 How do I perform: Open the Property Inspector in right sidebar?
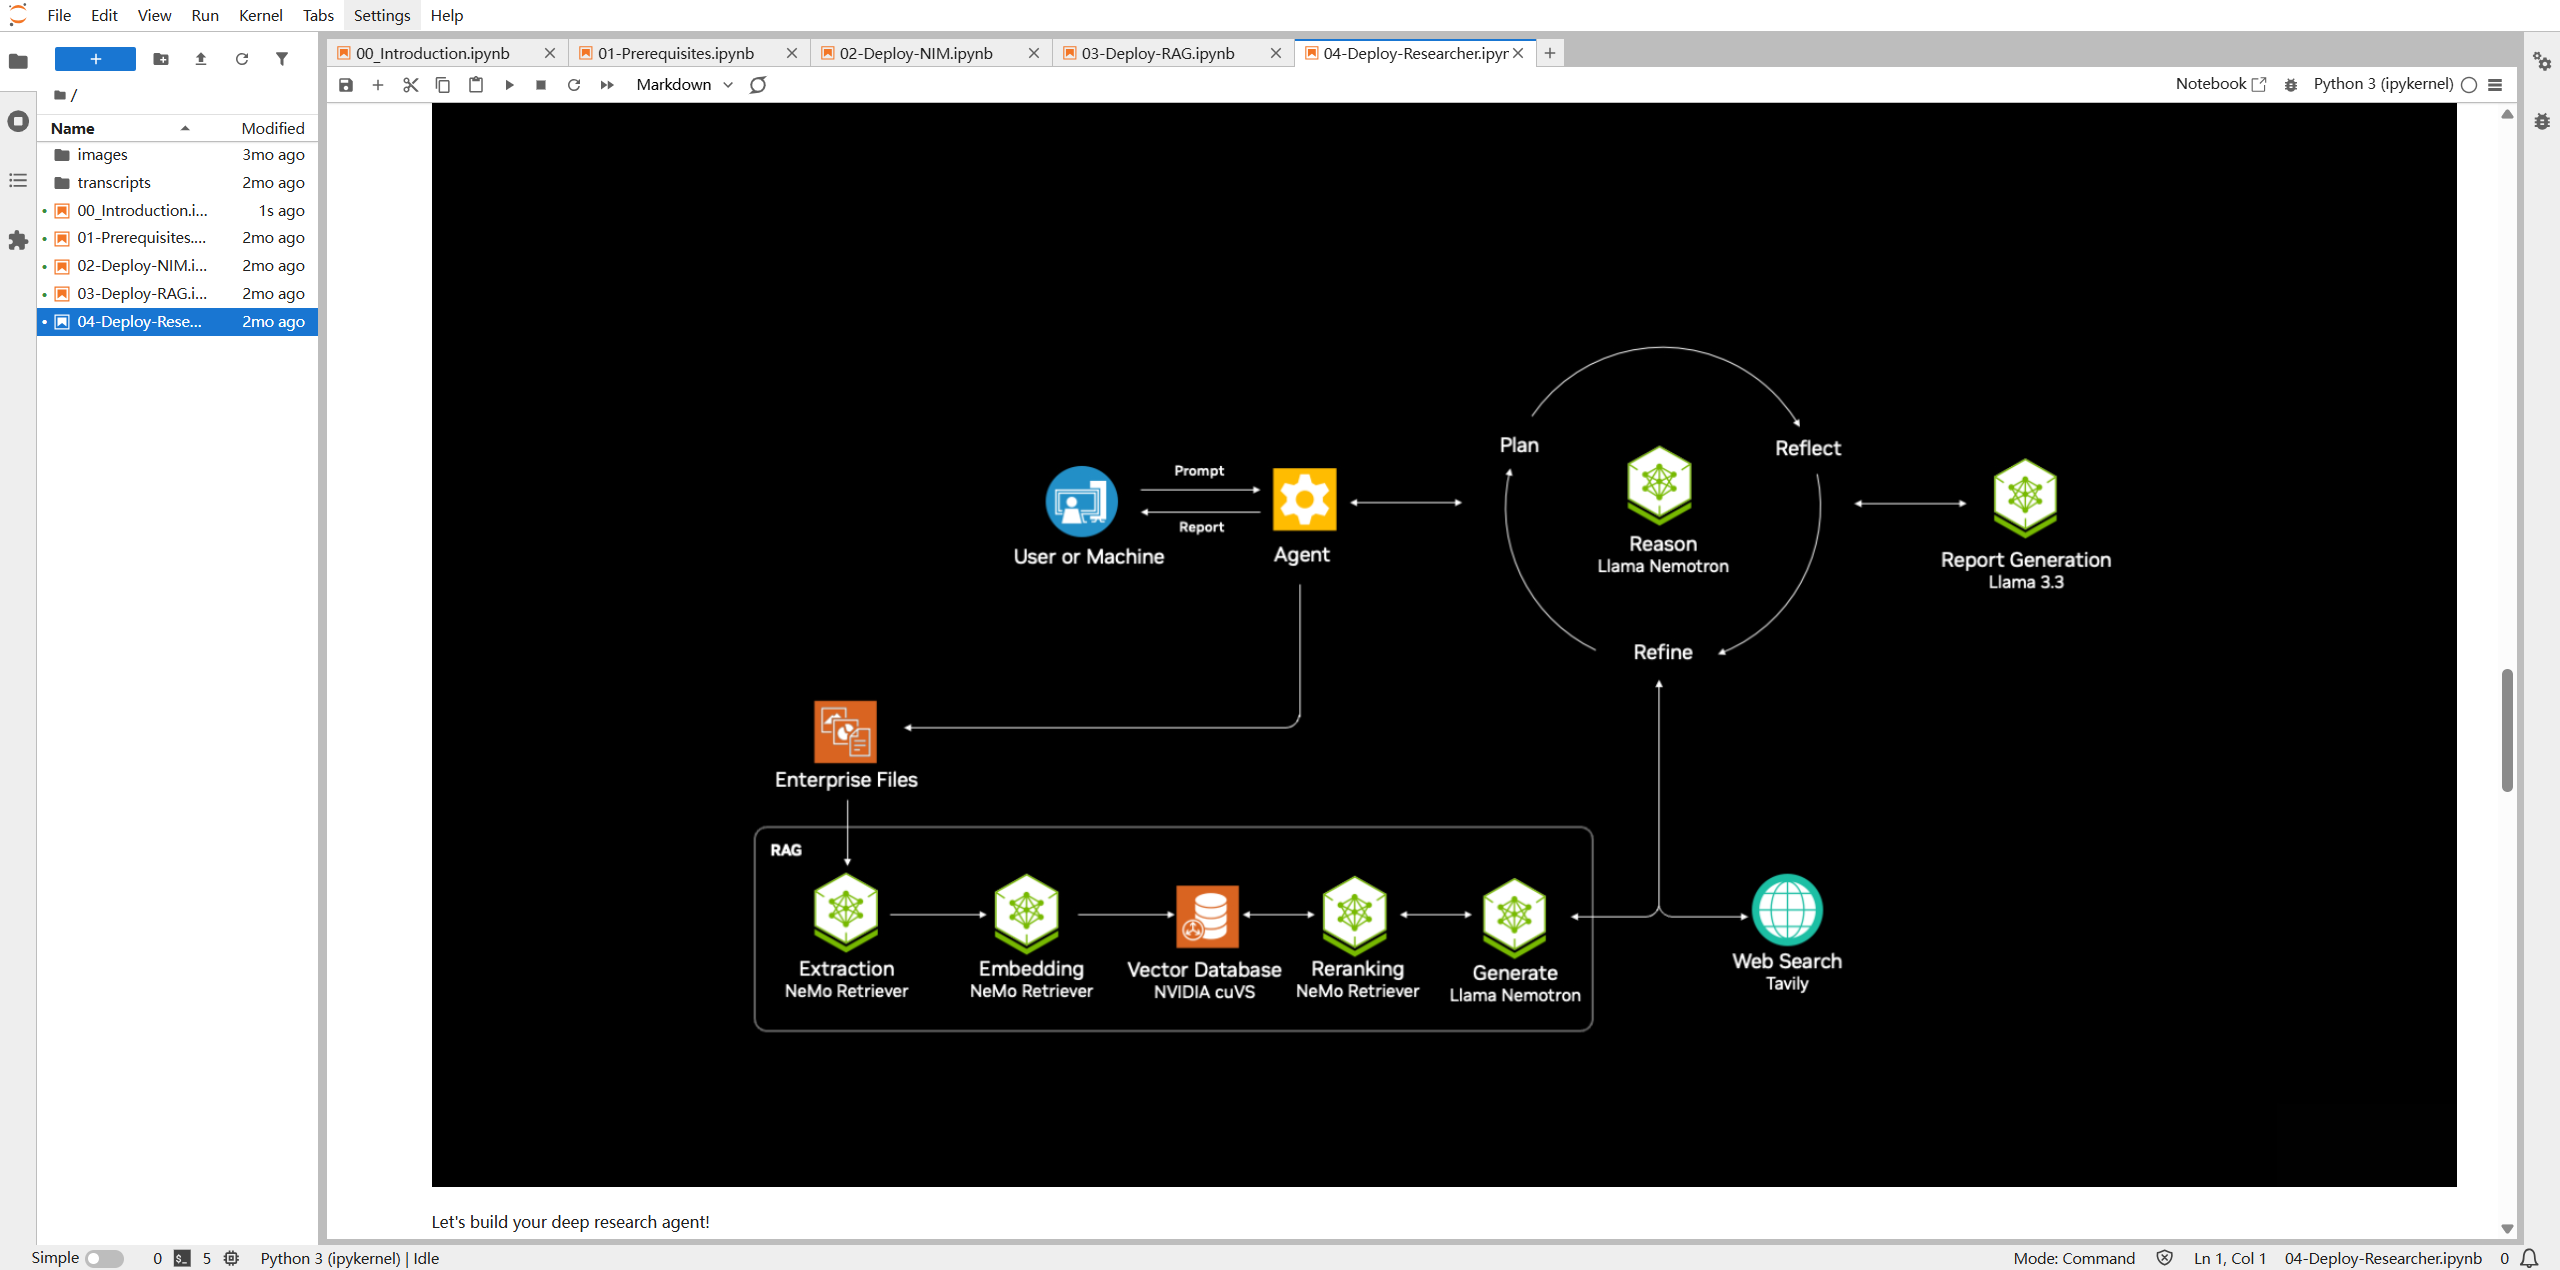[2542, 61]
